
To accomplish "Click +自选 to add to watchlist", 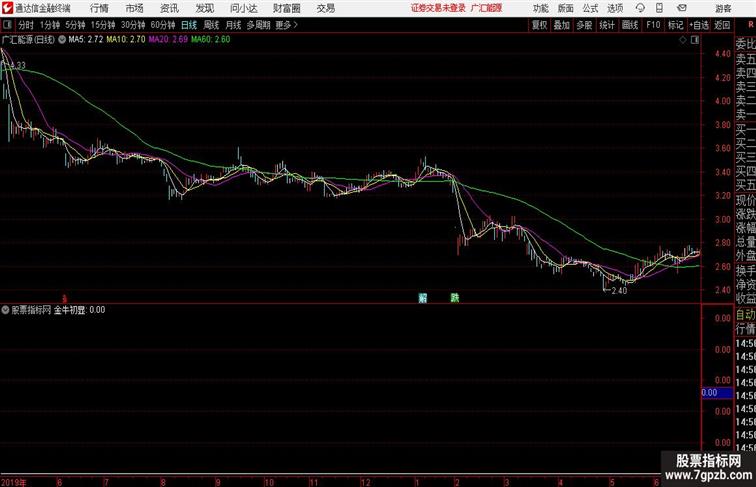I will (699, 25).
